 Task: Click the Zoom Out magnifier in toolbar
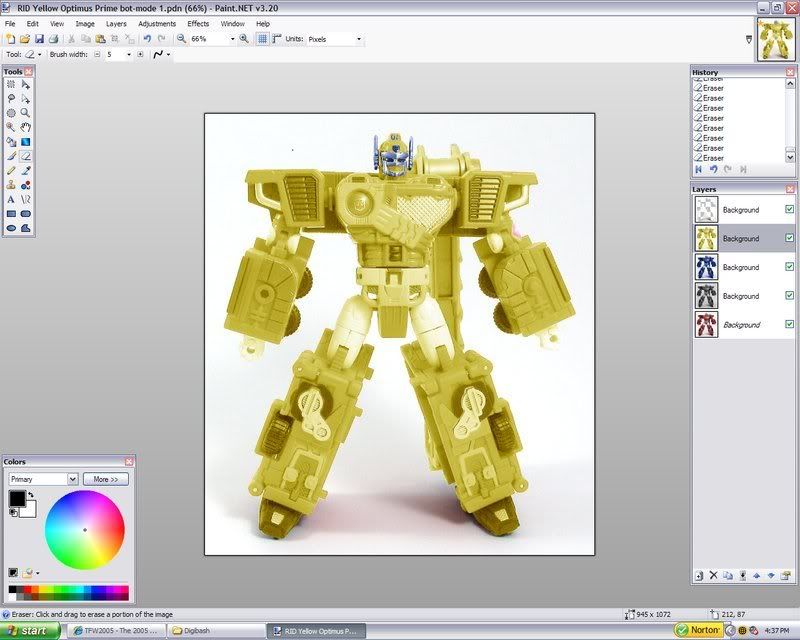tap(181, 39)
